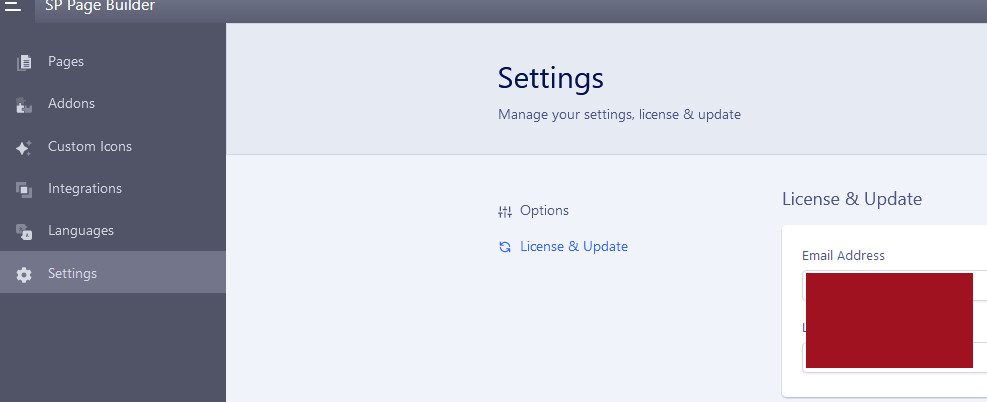Navigate to the Languages text label
The image size is (987, 402).
click(x=81, y=230)
